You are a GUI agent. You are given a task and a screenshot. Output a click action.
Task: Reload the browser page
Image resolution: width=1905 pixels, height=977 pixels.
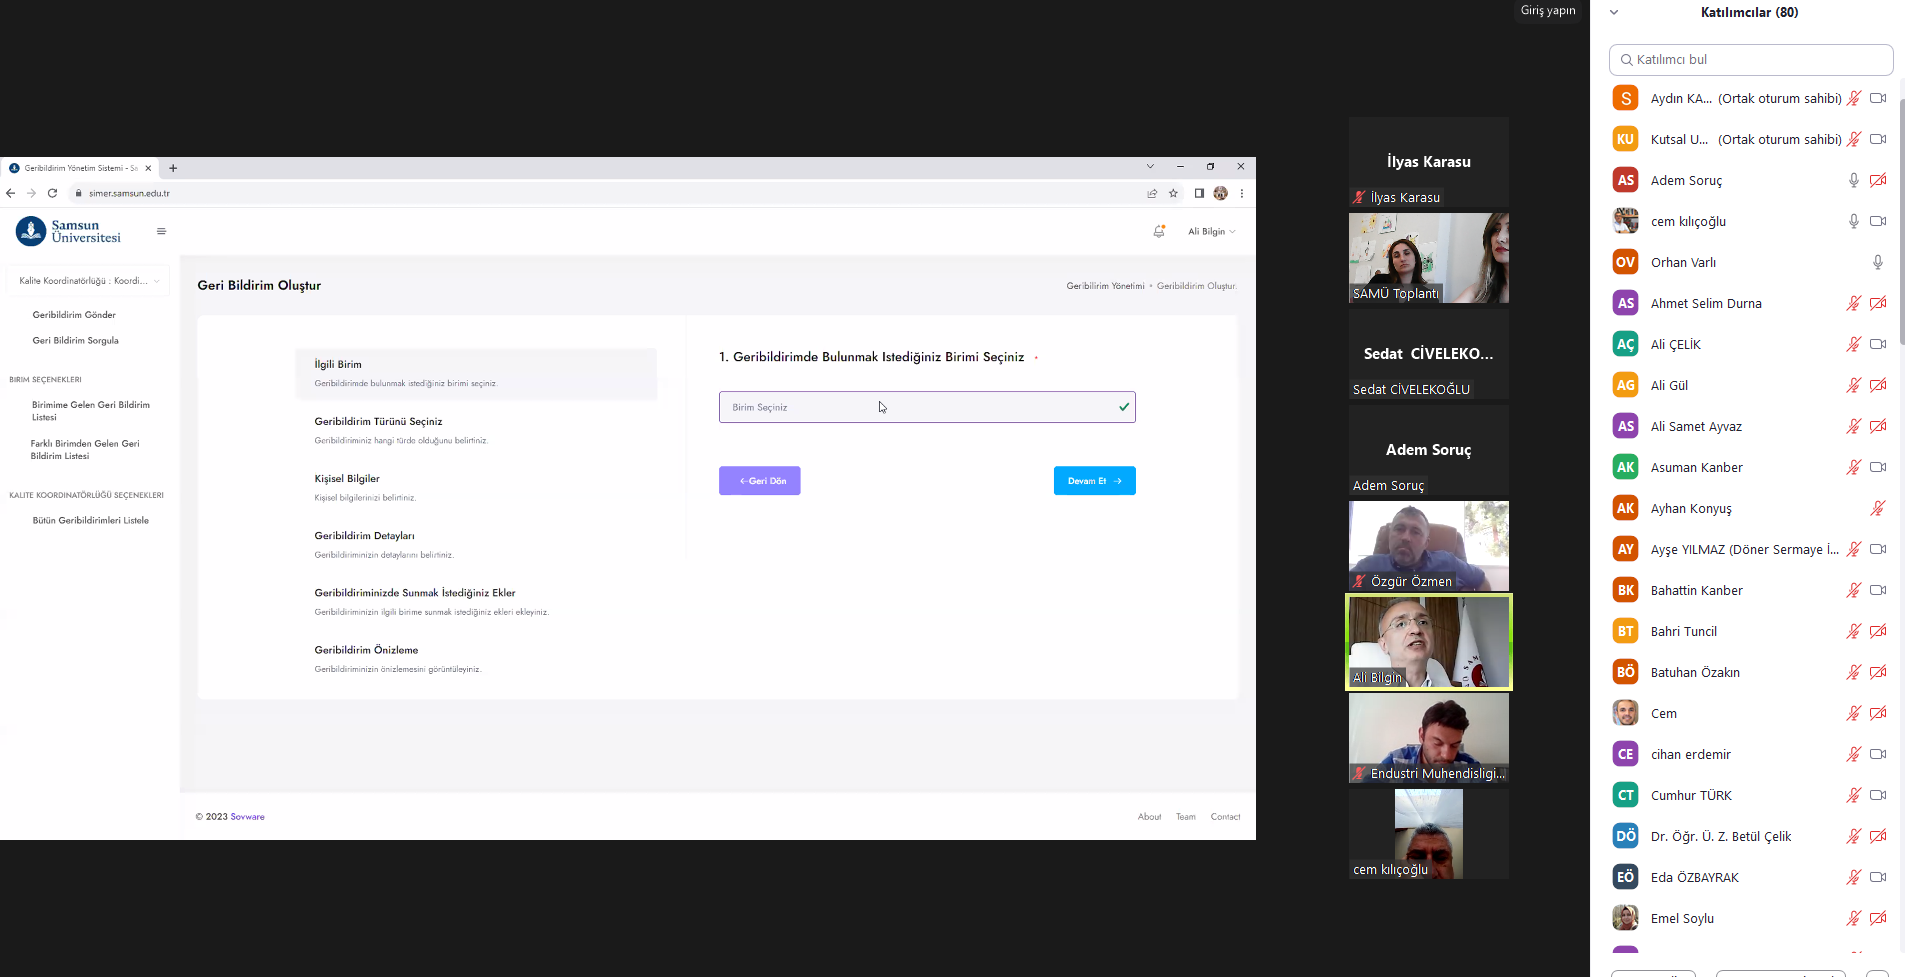click(x=52, y=193)
